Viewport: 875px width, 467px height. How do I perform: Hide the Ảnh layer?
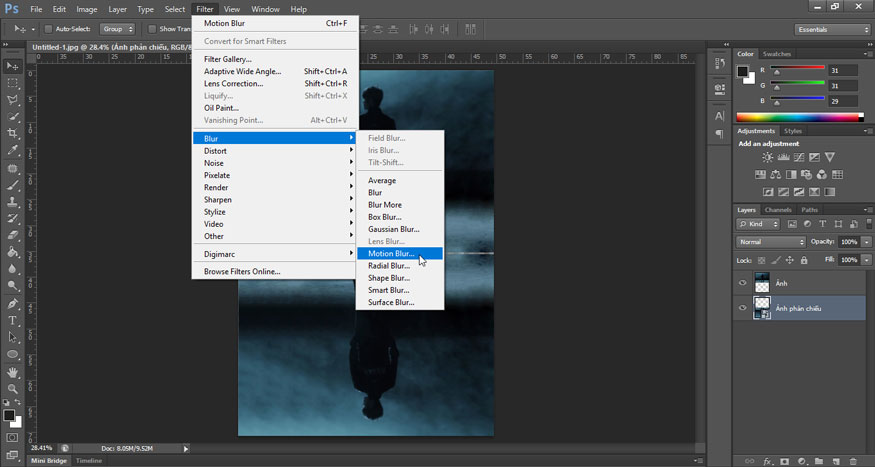point(742,283)
